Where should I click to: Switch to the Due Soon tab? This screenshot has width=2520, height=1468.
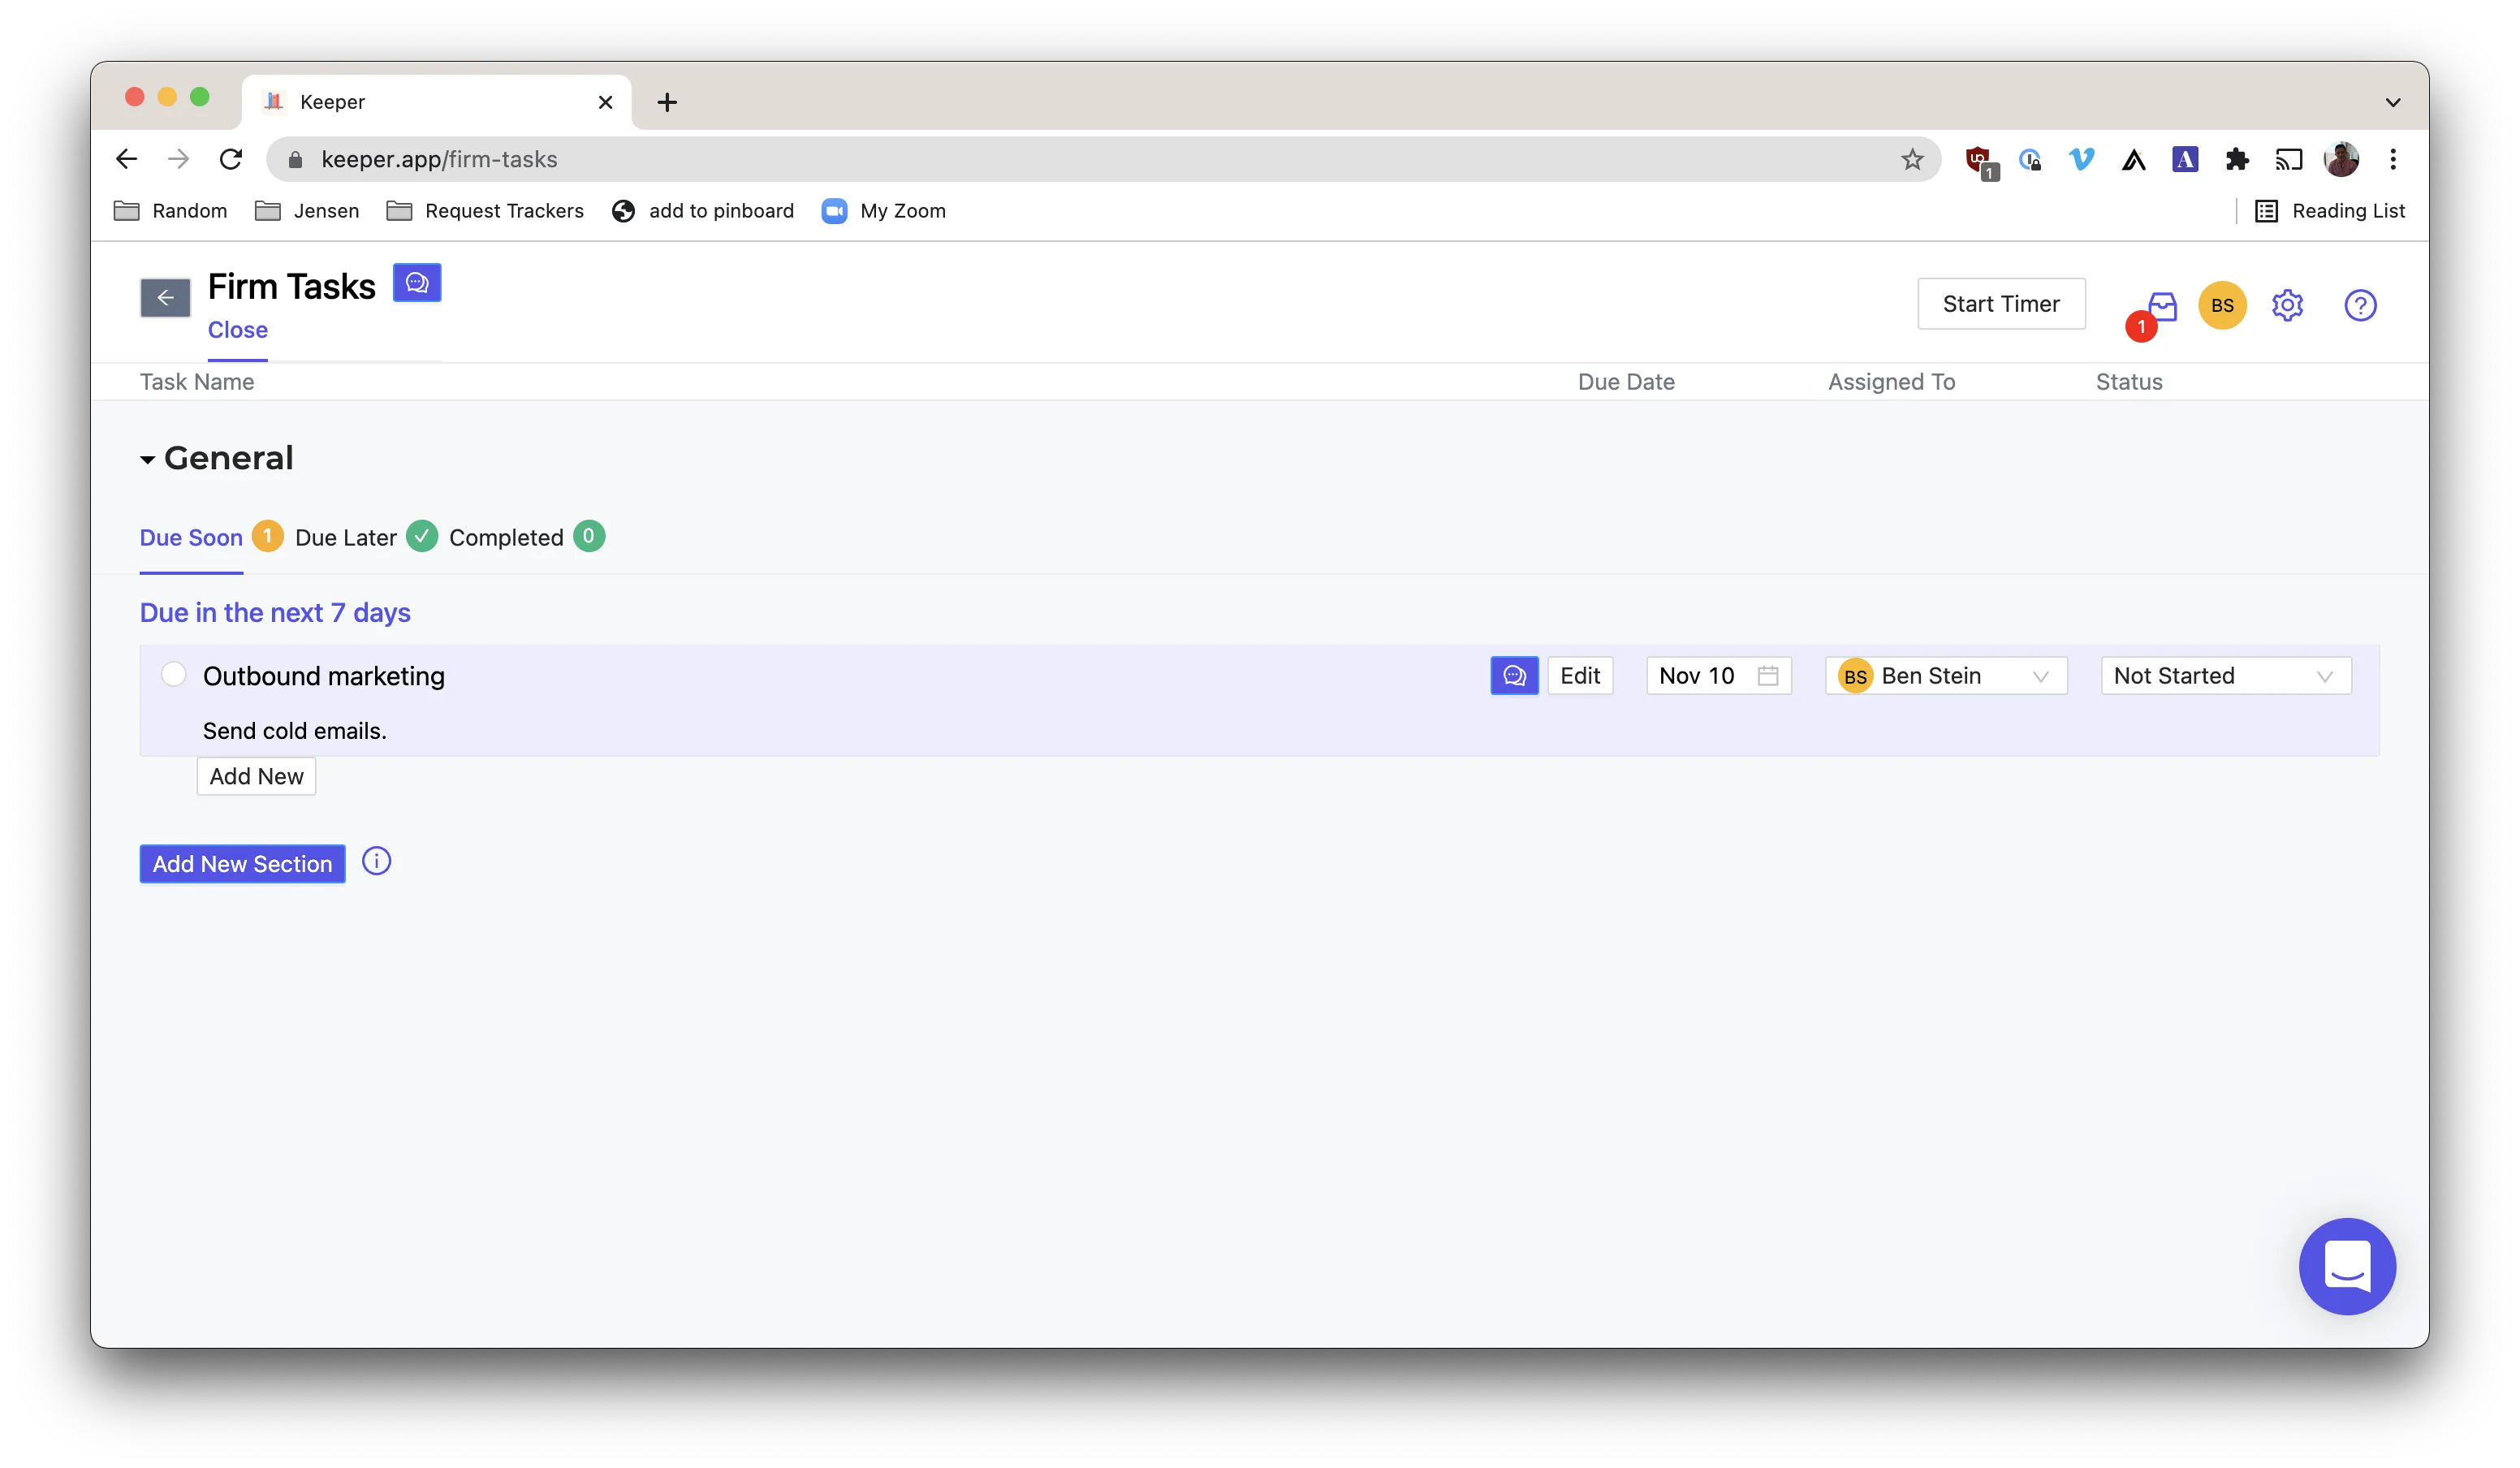coord(191,538)
